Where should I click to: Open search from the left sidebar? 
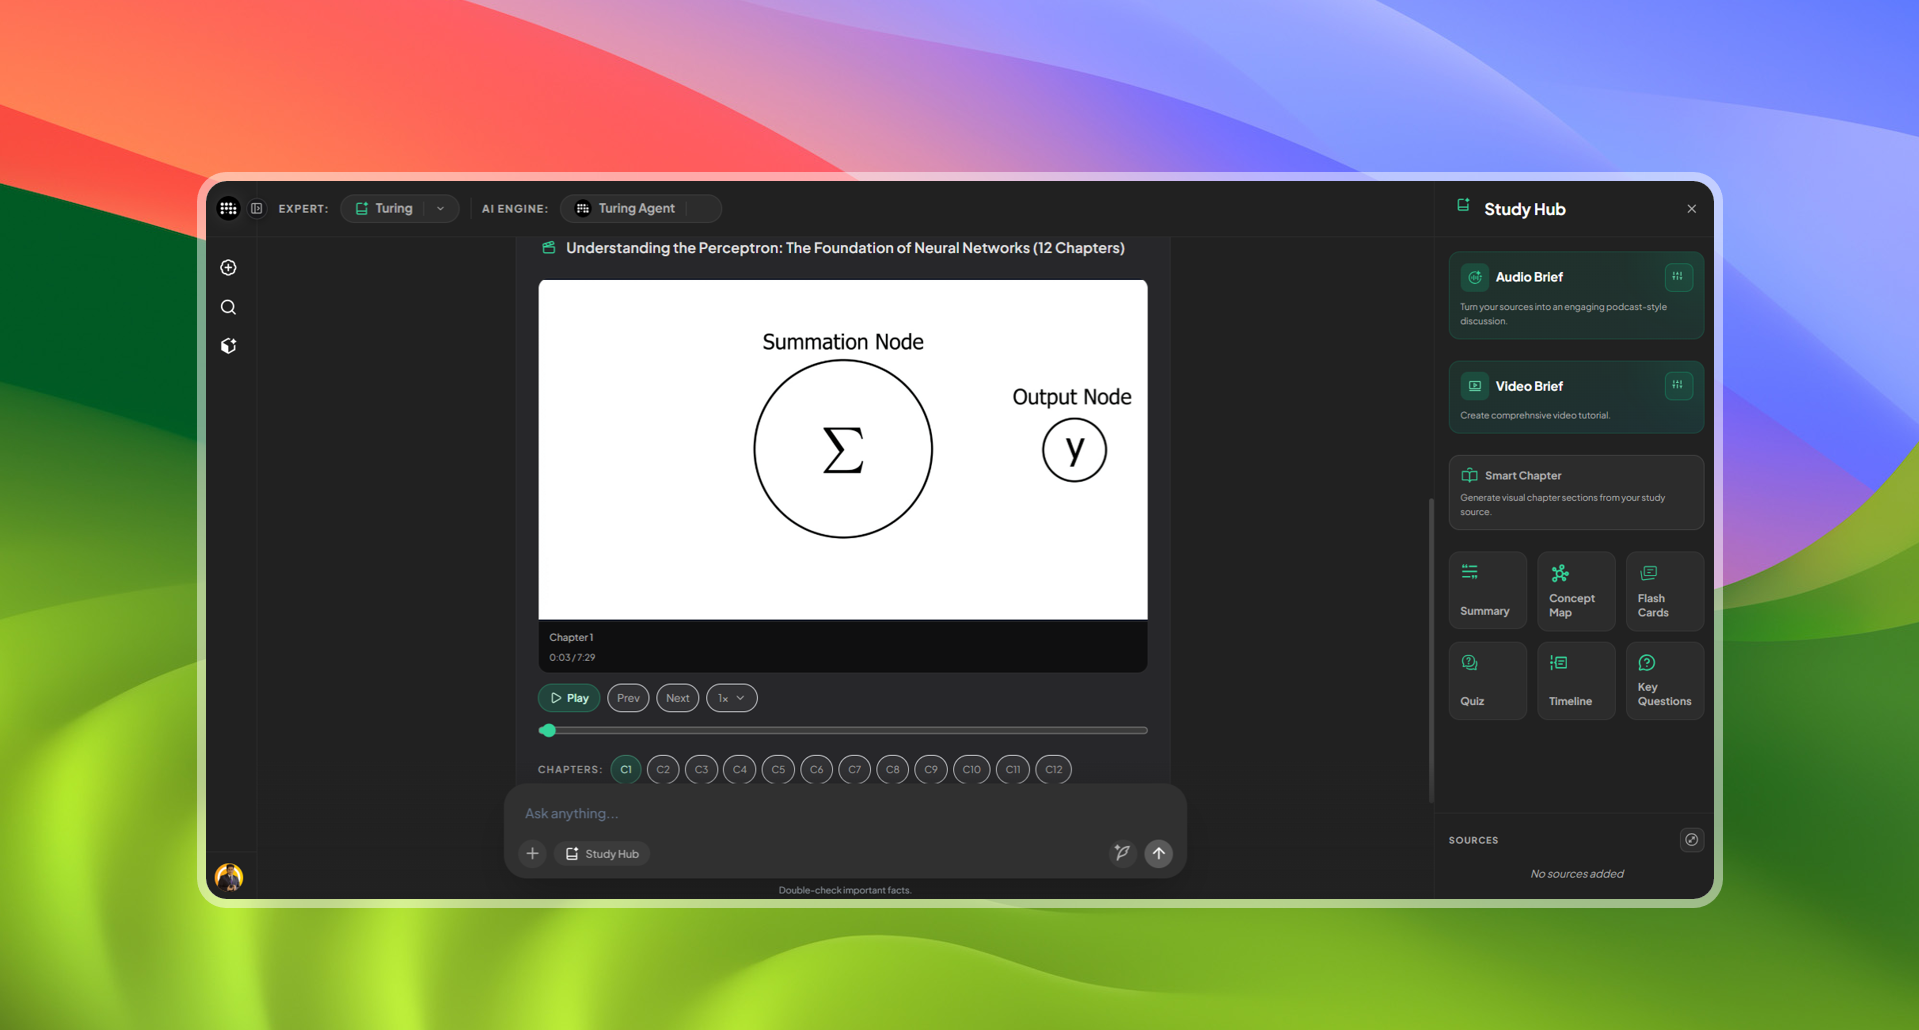(228, 307)
